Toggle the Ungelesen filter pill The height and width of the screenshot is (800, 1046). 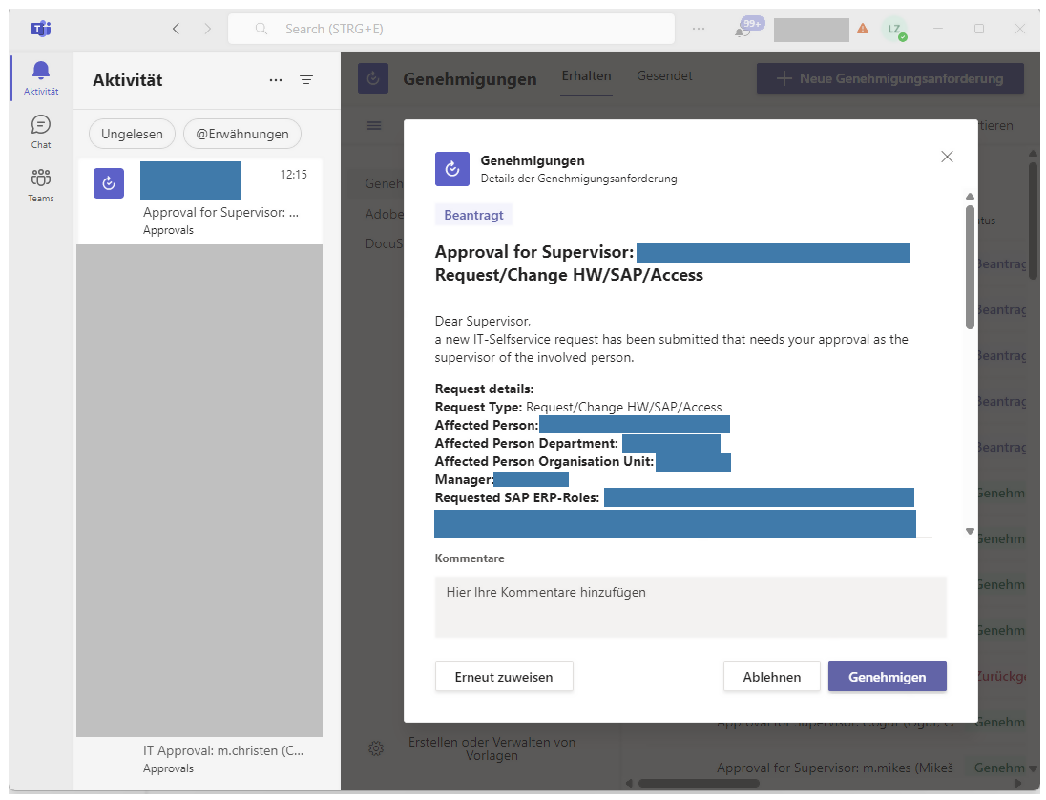tap(133, 134)
